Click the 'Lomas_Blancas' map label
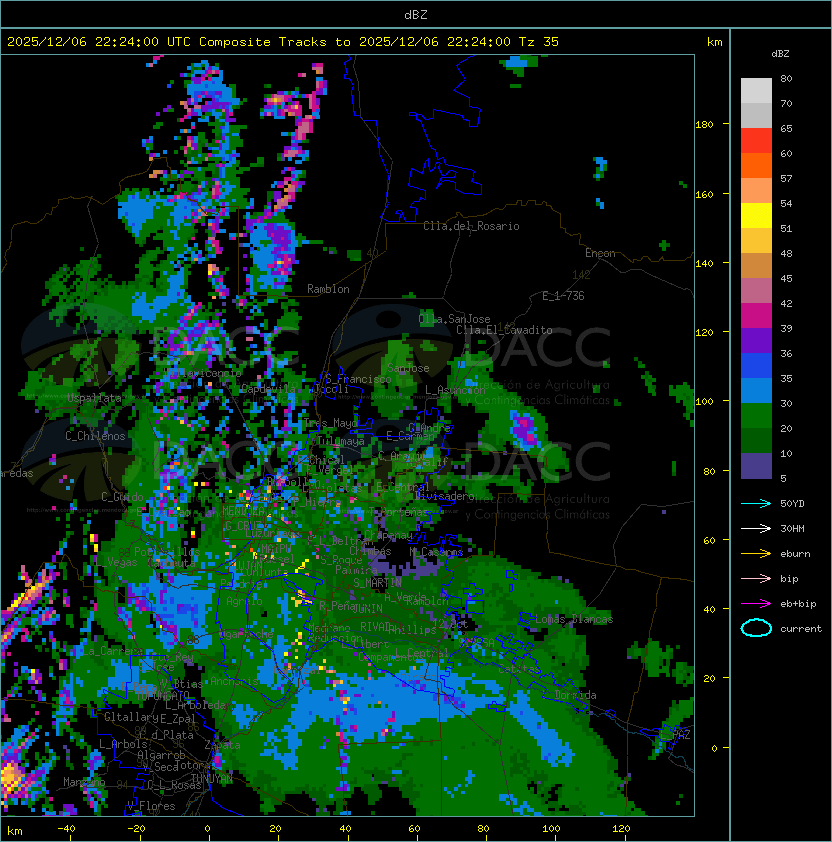Viewport: 832px width, 842px height. pyautogui.click(x=574, y=619)
